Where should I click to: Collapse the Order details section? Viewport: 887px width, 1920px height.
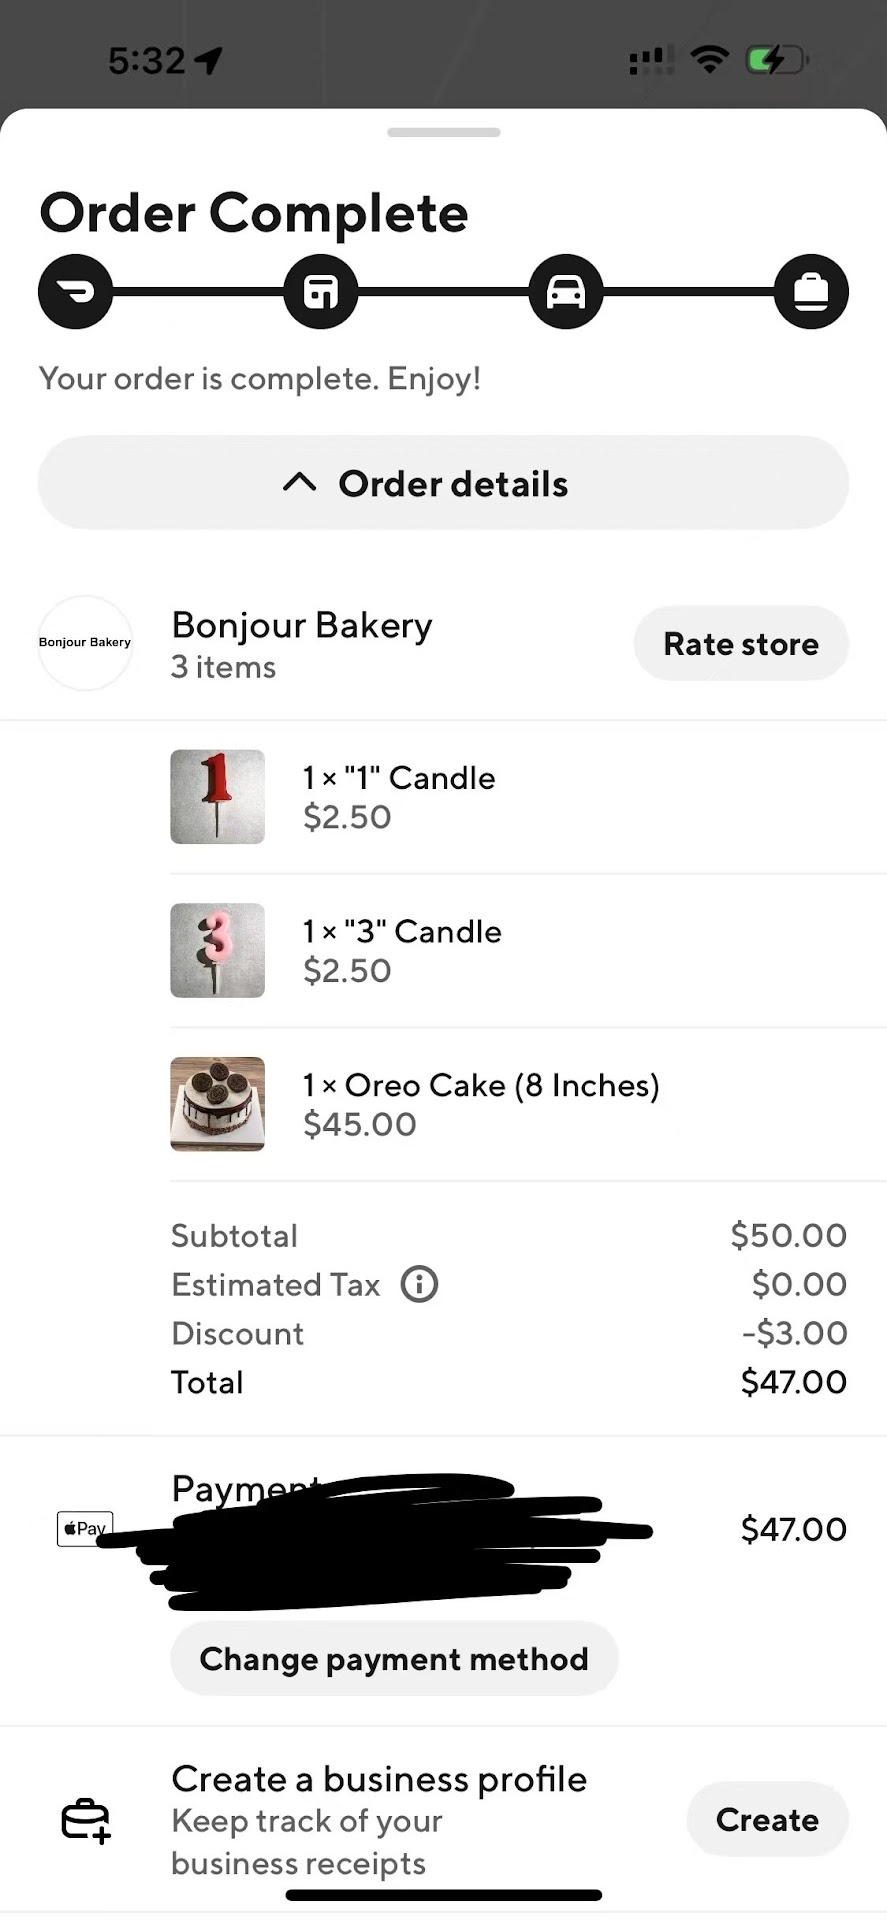click(x=443, y=483)
